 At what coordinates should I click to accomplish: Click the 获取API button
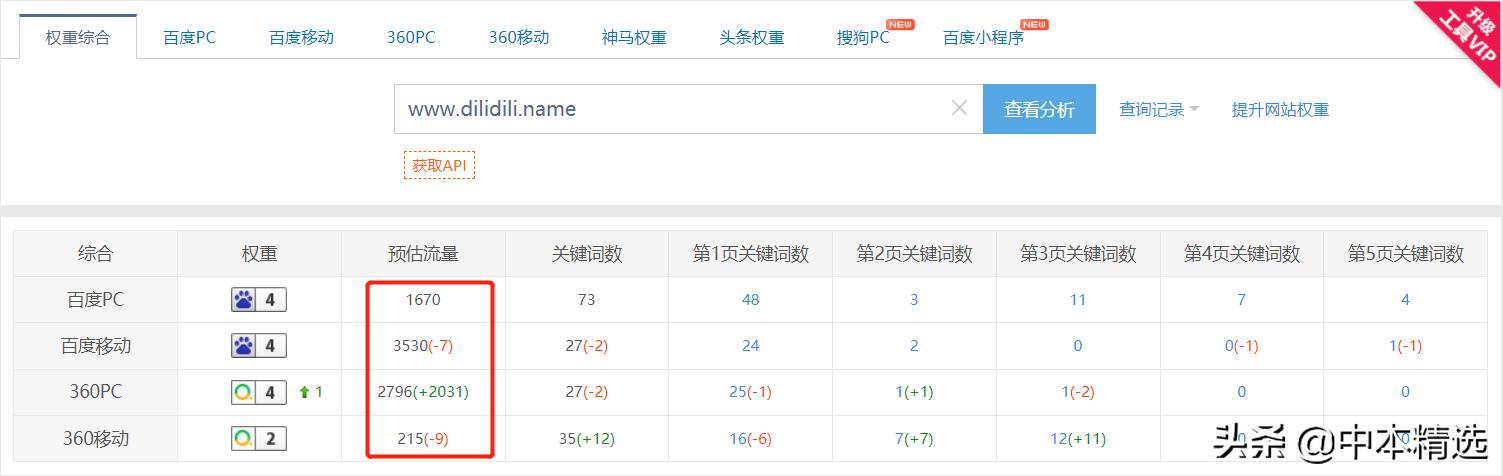[439, 165]
